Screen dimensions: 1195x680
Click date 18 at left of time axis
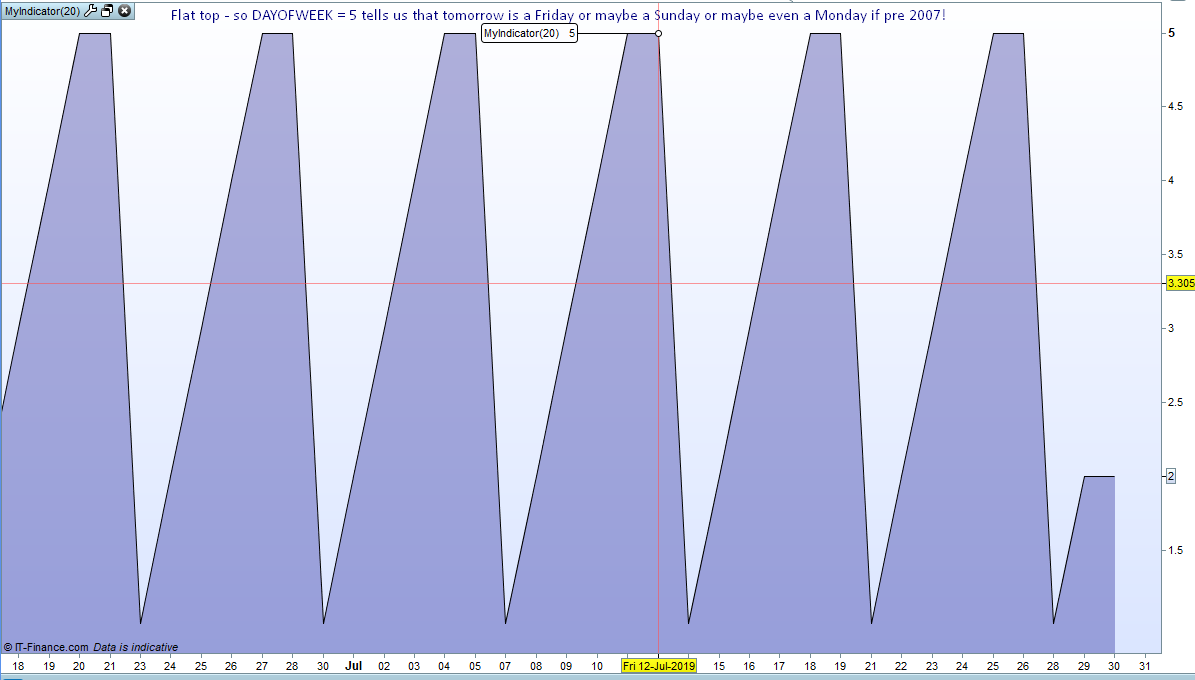pyautogui.click(x=18, y=666)
